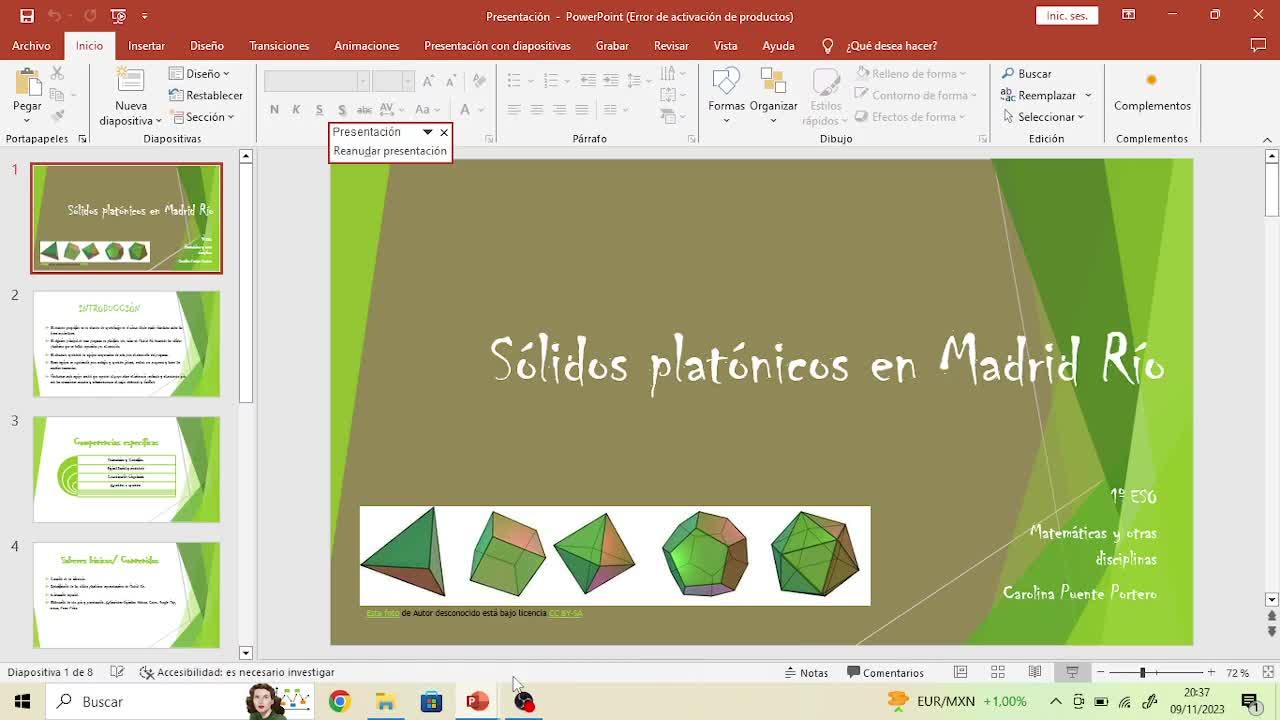Toggle normal view in status bar
The width and height of the screenshot is (1280, 720).
[x=960, y=673]
